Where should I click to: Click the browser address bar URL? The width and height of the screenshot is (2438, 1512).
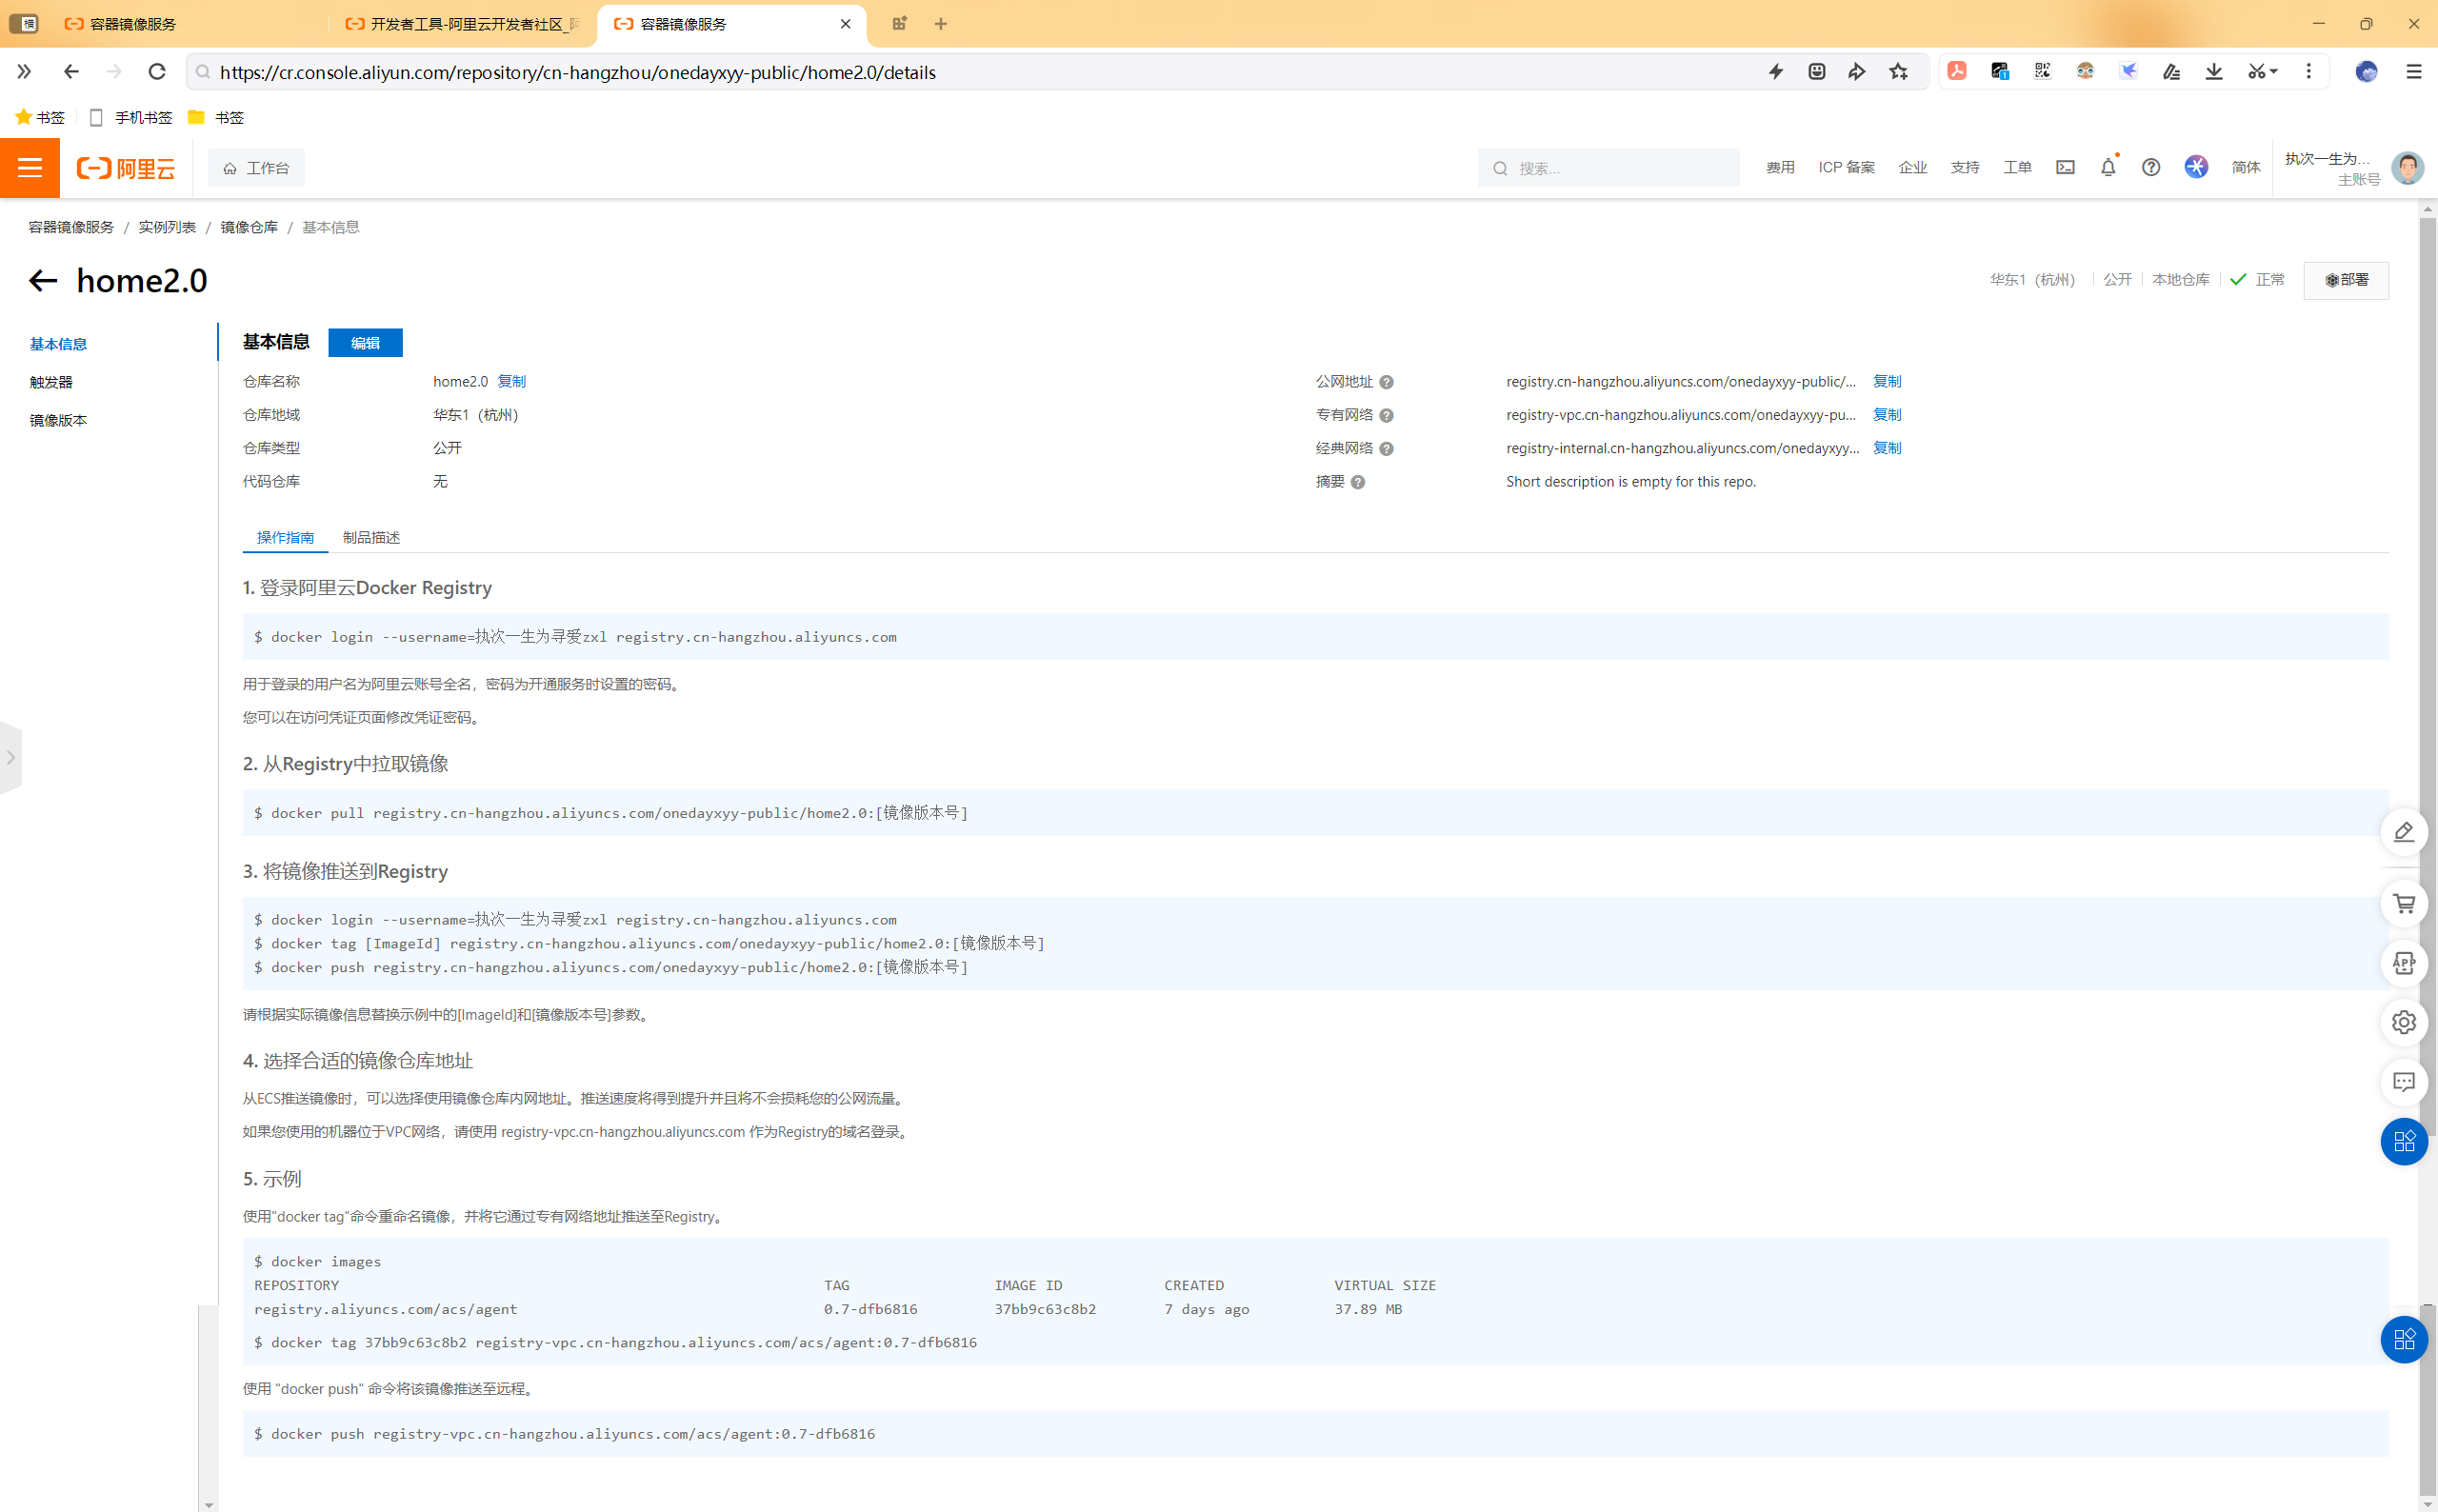[578, 72]
